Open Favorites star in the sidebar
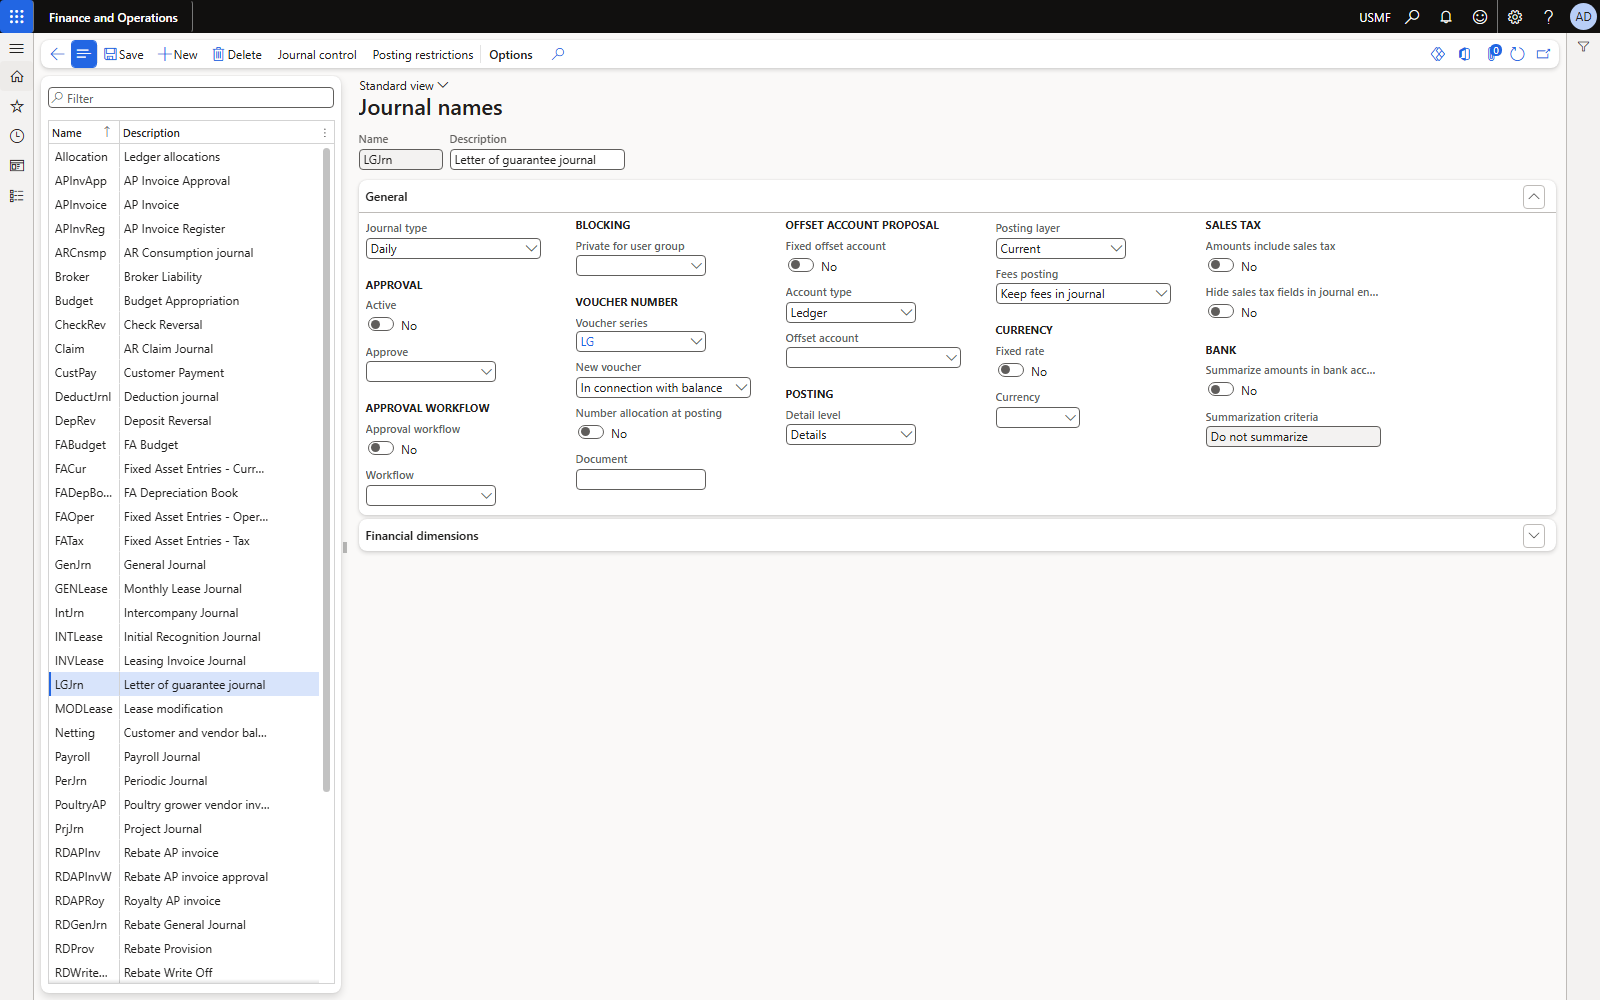 coord(17,106)
